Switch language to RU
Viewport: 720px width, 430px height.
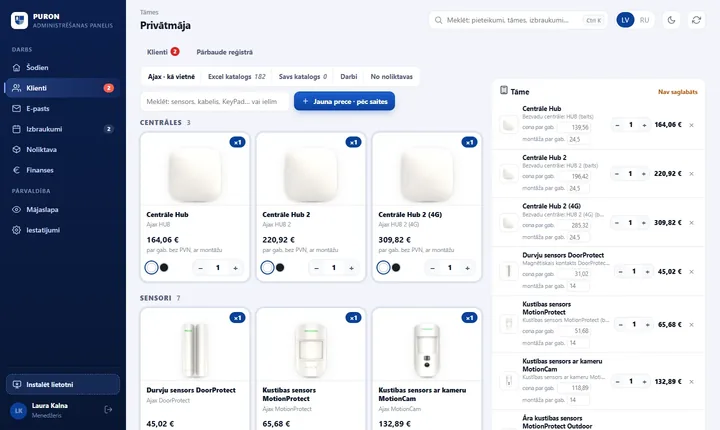[x=644, y=20]
